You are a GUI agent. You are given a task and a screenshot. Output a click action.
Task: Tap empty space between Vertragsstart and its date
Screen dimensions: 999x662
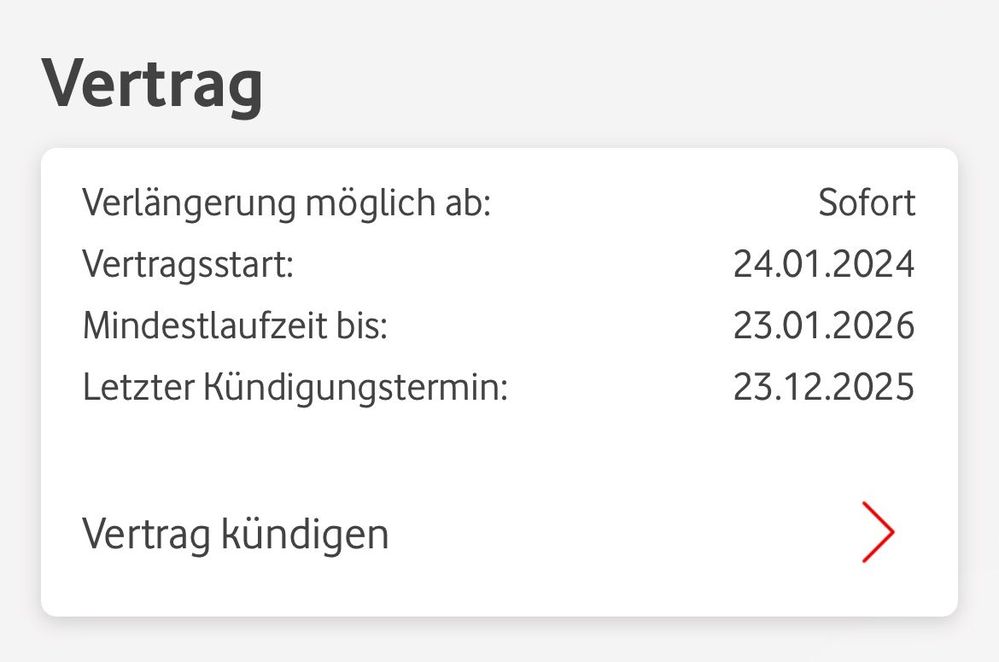510,265
